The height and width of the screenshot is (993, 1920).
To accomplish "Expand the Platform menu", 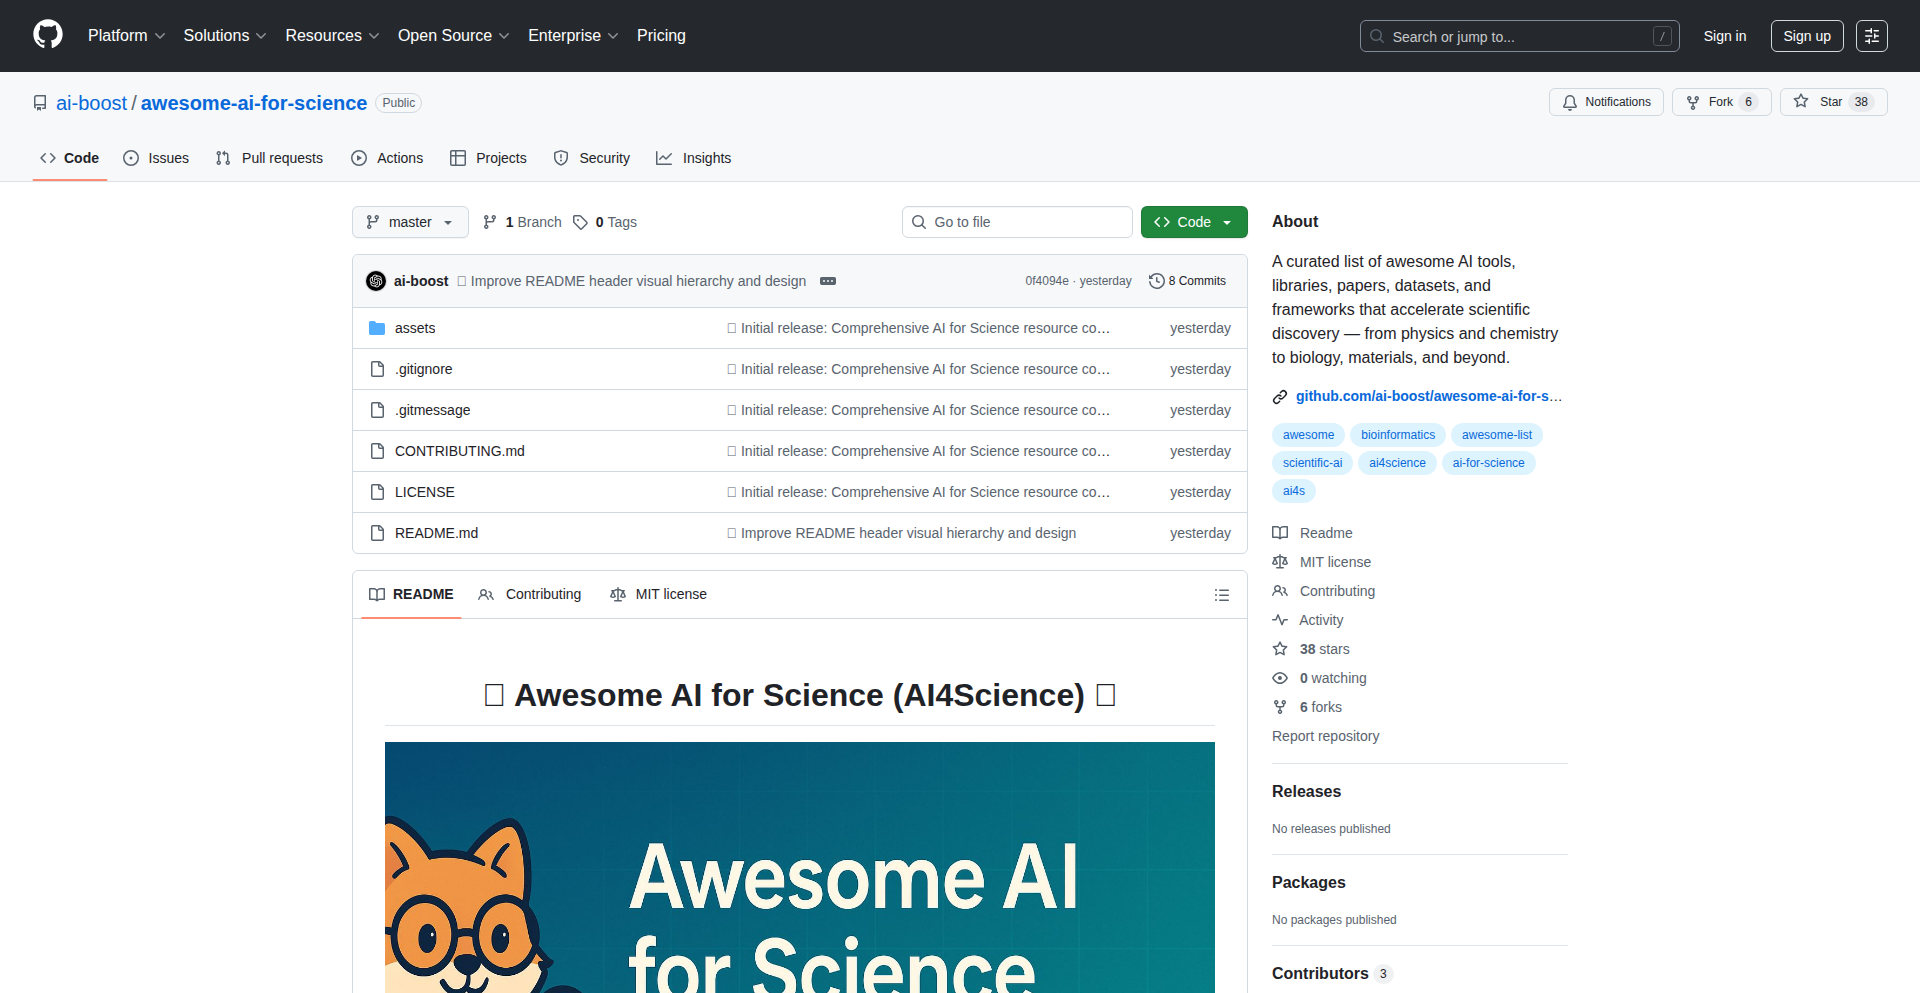I will [126, 36].
